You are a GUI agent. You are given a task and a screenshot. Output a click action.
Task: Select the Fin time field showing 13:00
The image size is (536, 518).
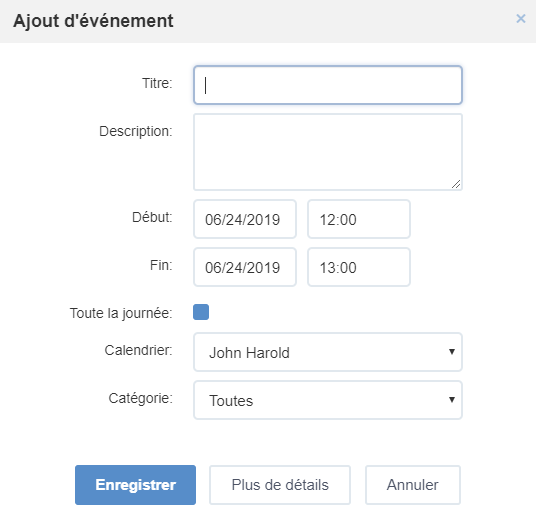[359, 267]
